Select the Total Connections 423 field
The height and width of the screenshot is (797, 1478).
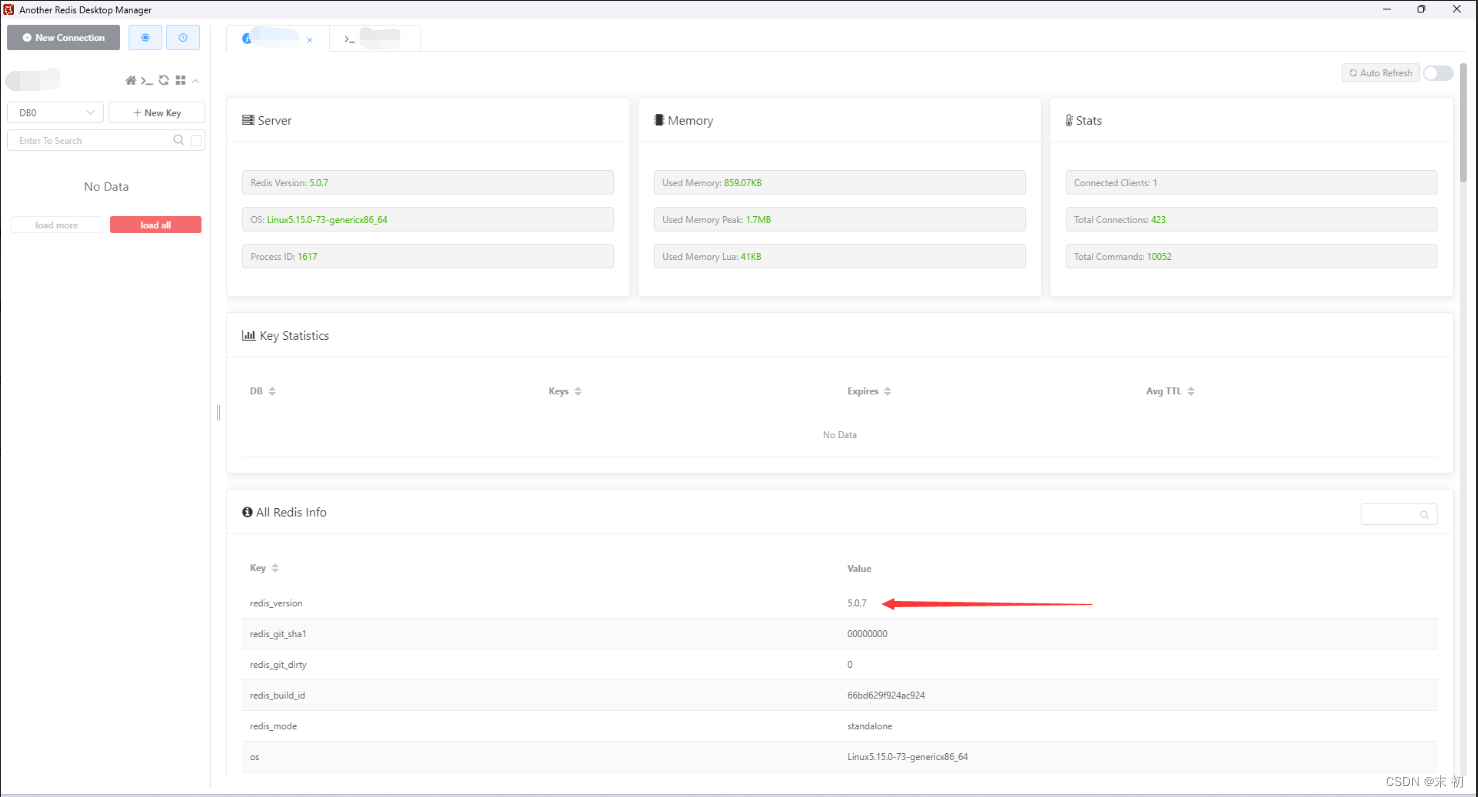(1251, 219)
